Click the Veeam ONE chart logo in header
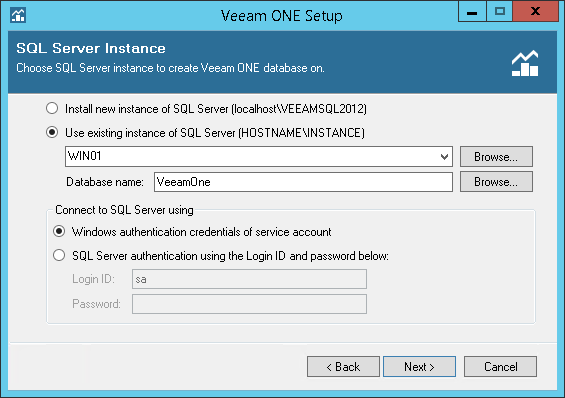Image resolution: width=565 pixels, height=398 pixels. pyautogui.click(x=525, y=63)
